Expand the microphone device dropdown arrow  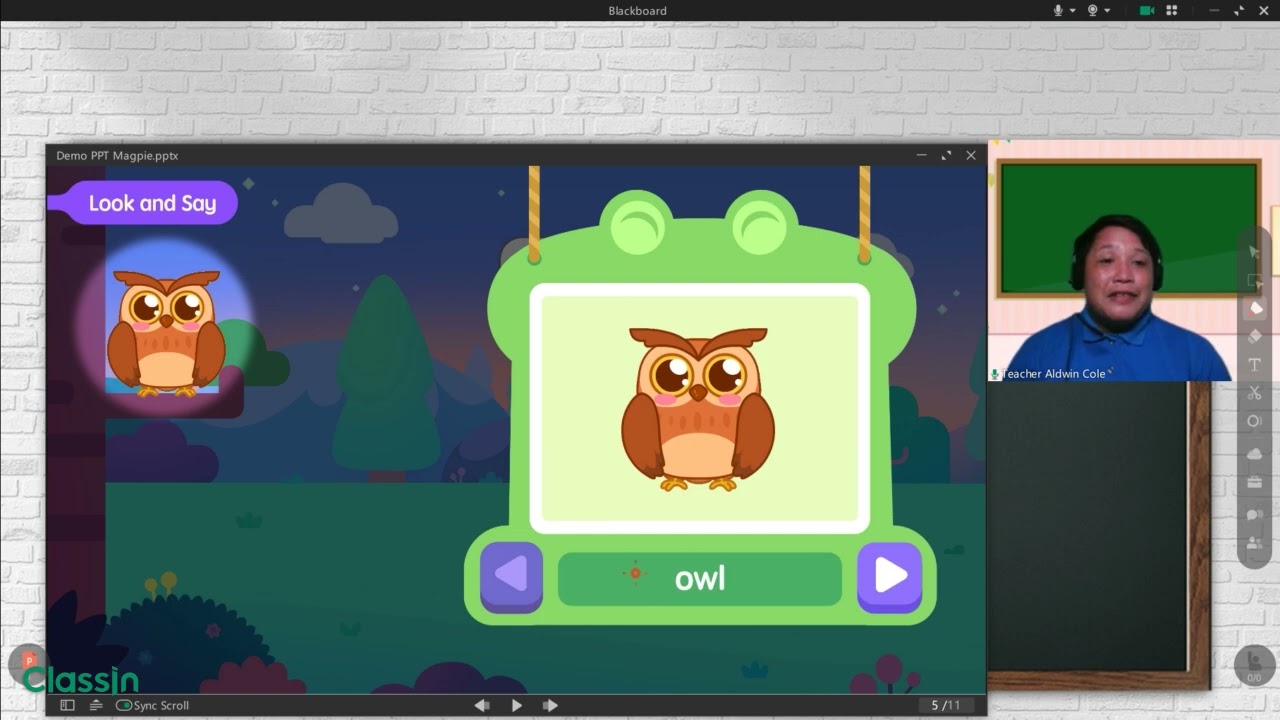pos(1072,11)
